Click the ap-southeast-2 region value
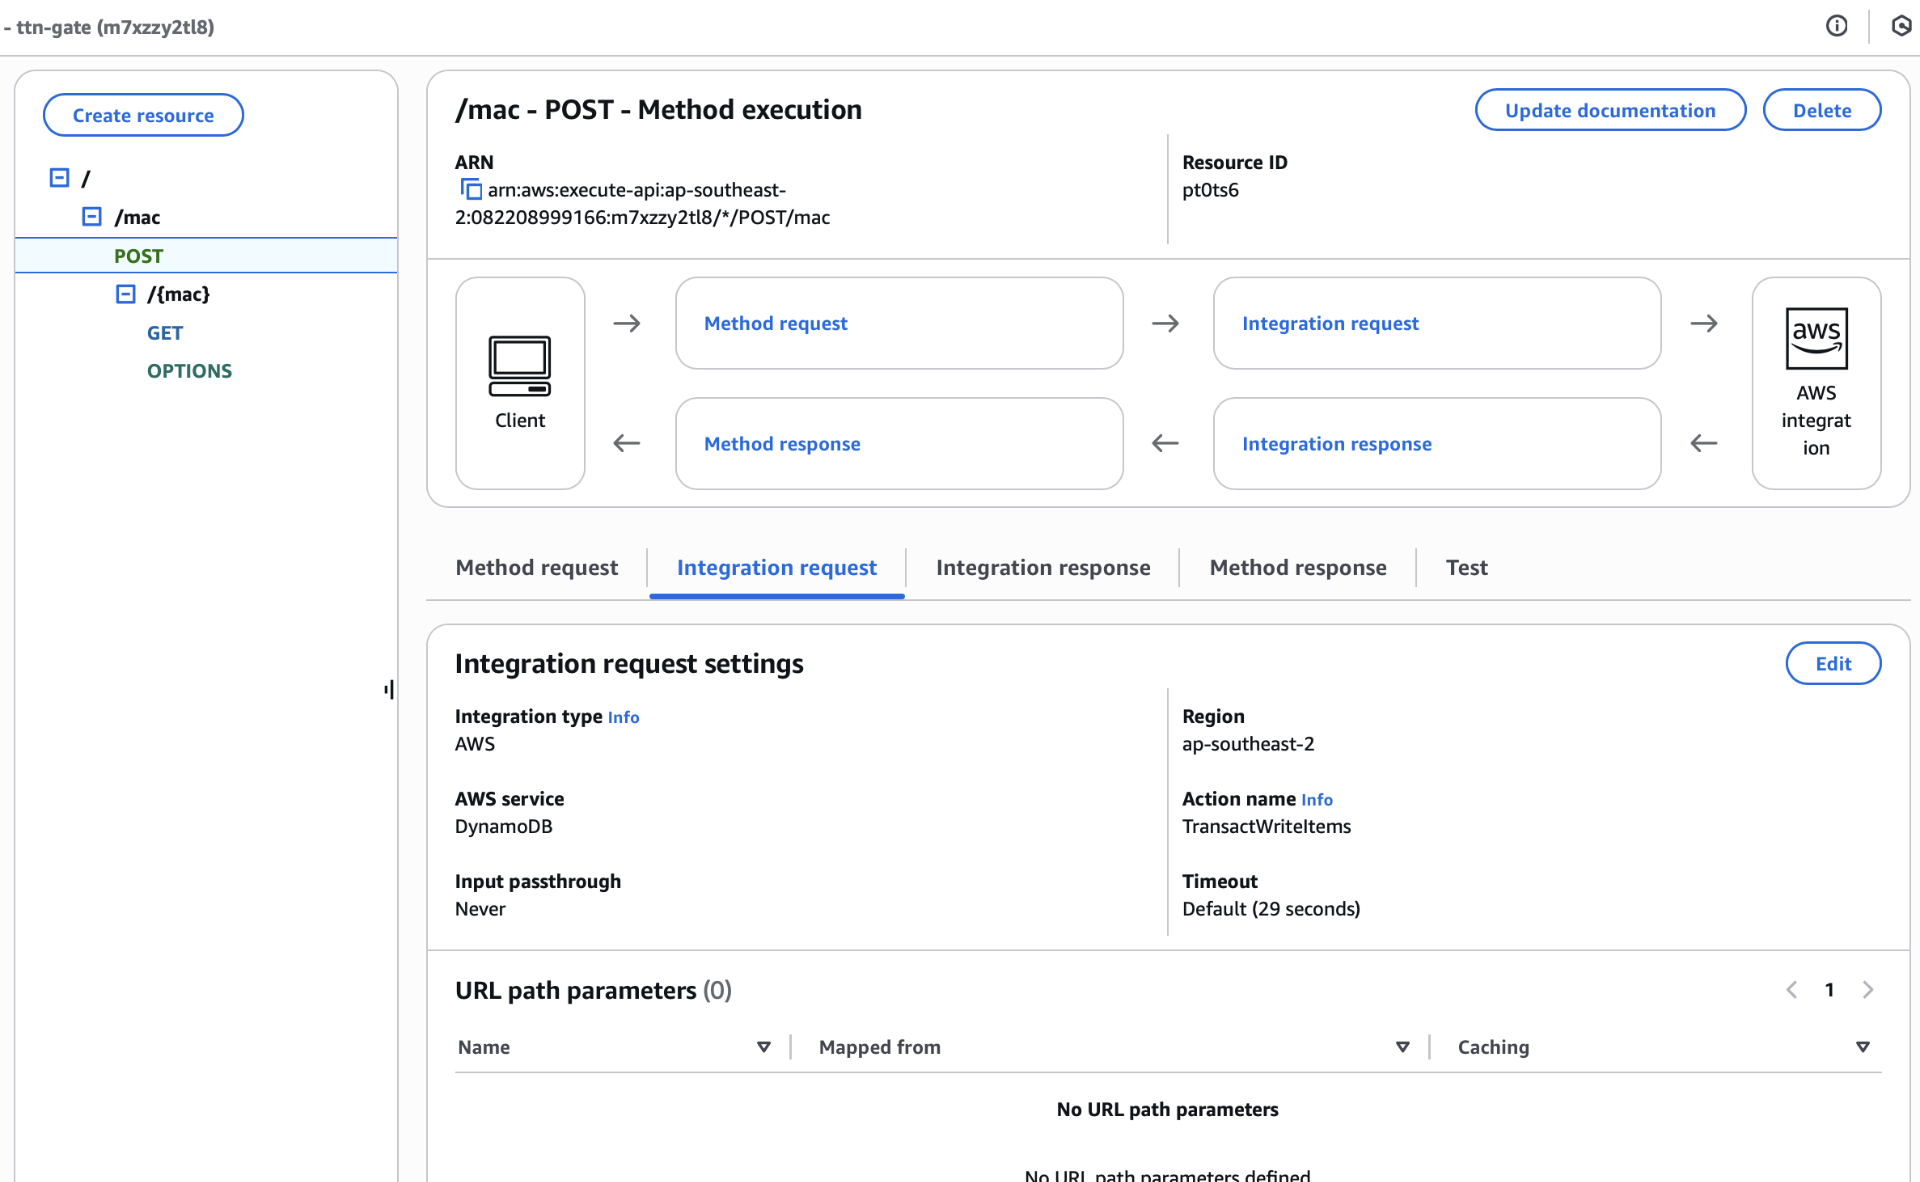1920x1182 pixels. point(1248,744)
